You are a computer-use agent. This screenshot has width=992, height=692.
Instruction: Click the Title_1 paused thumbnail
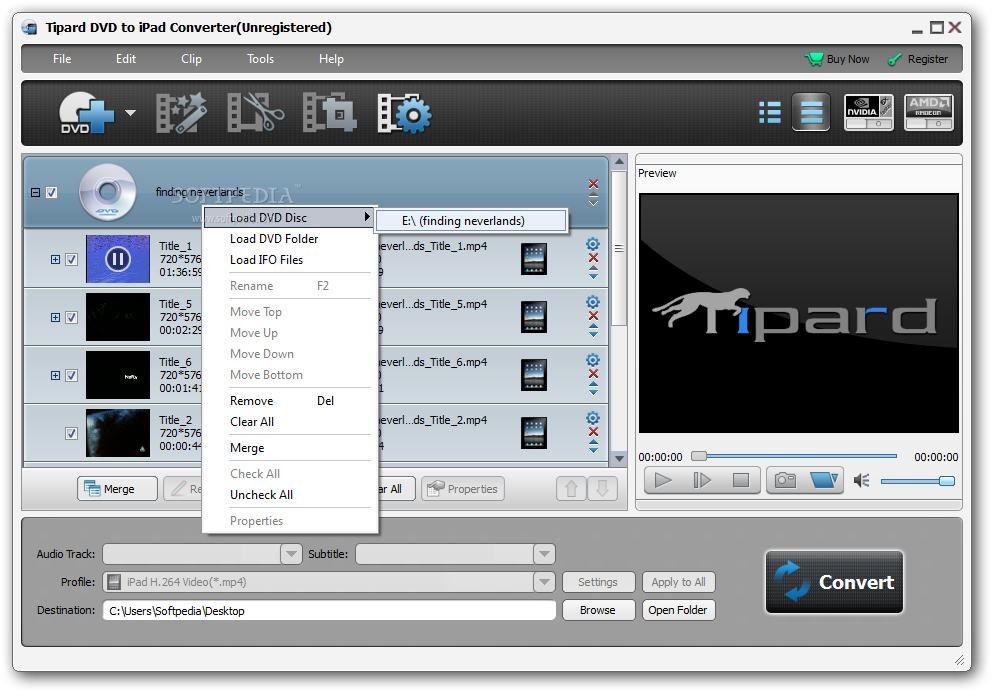click(118, 259)
